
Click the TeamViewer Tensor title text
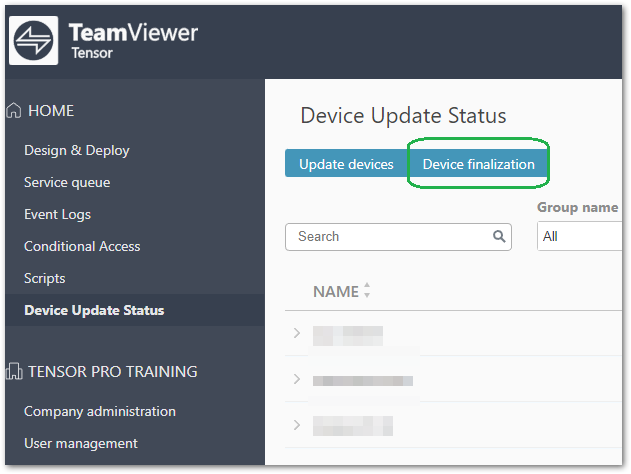coord(133,40)
